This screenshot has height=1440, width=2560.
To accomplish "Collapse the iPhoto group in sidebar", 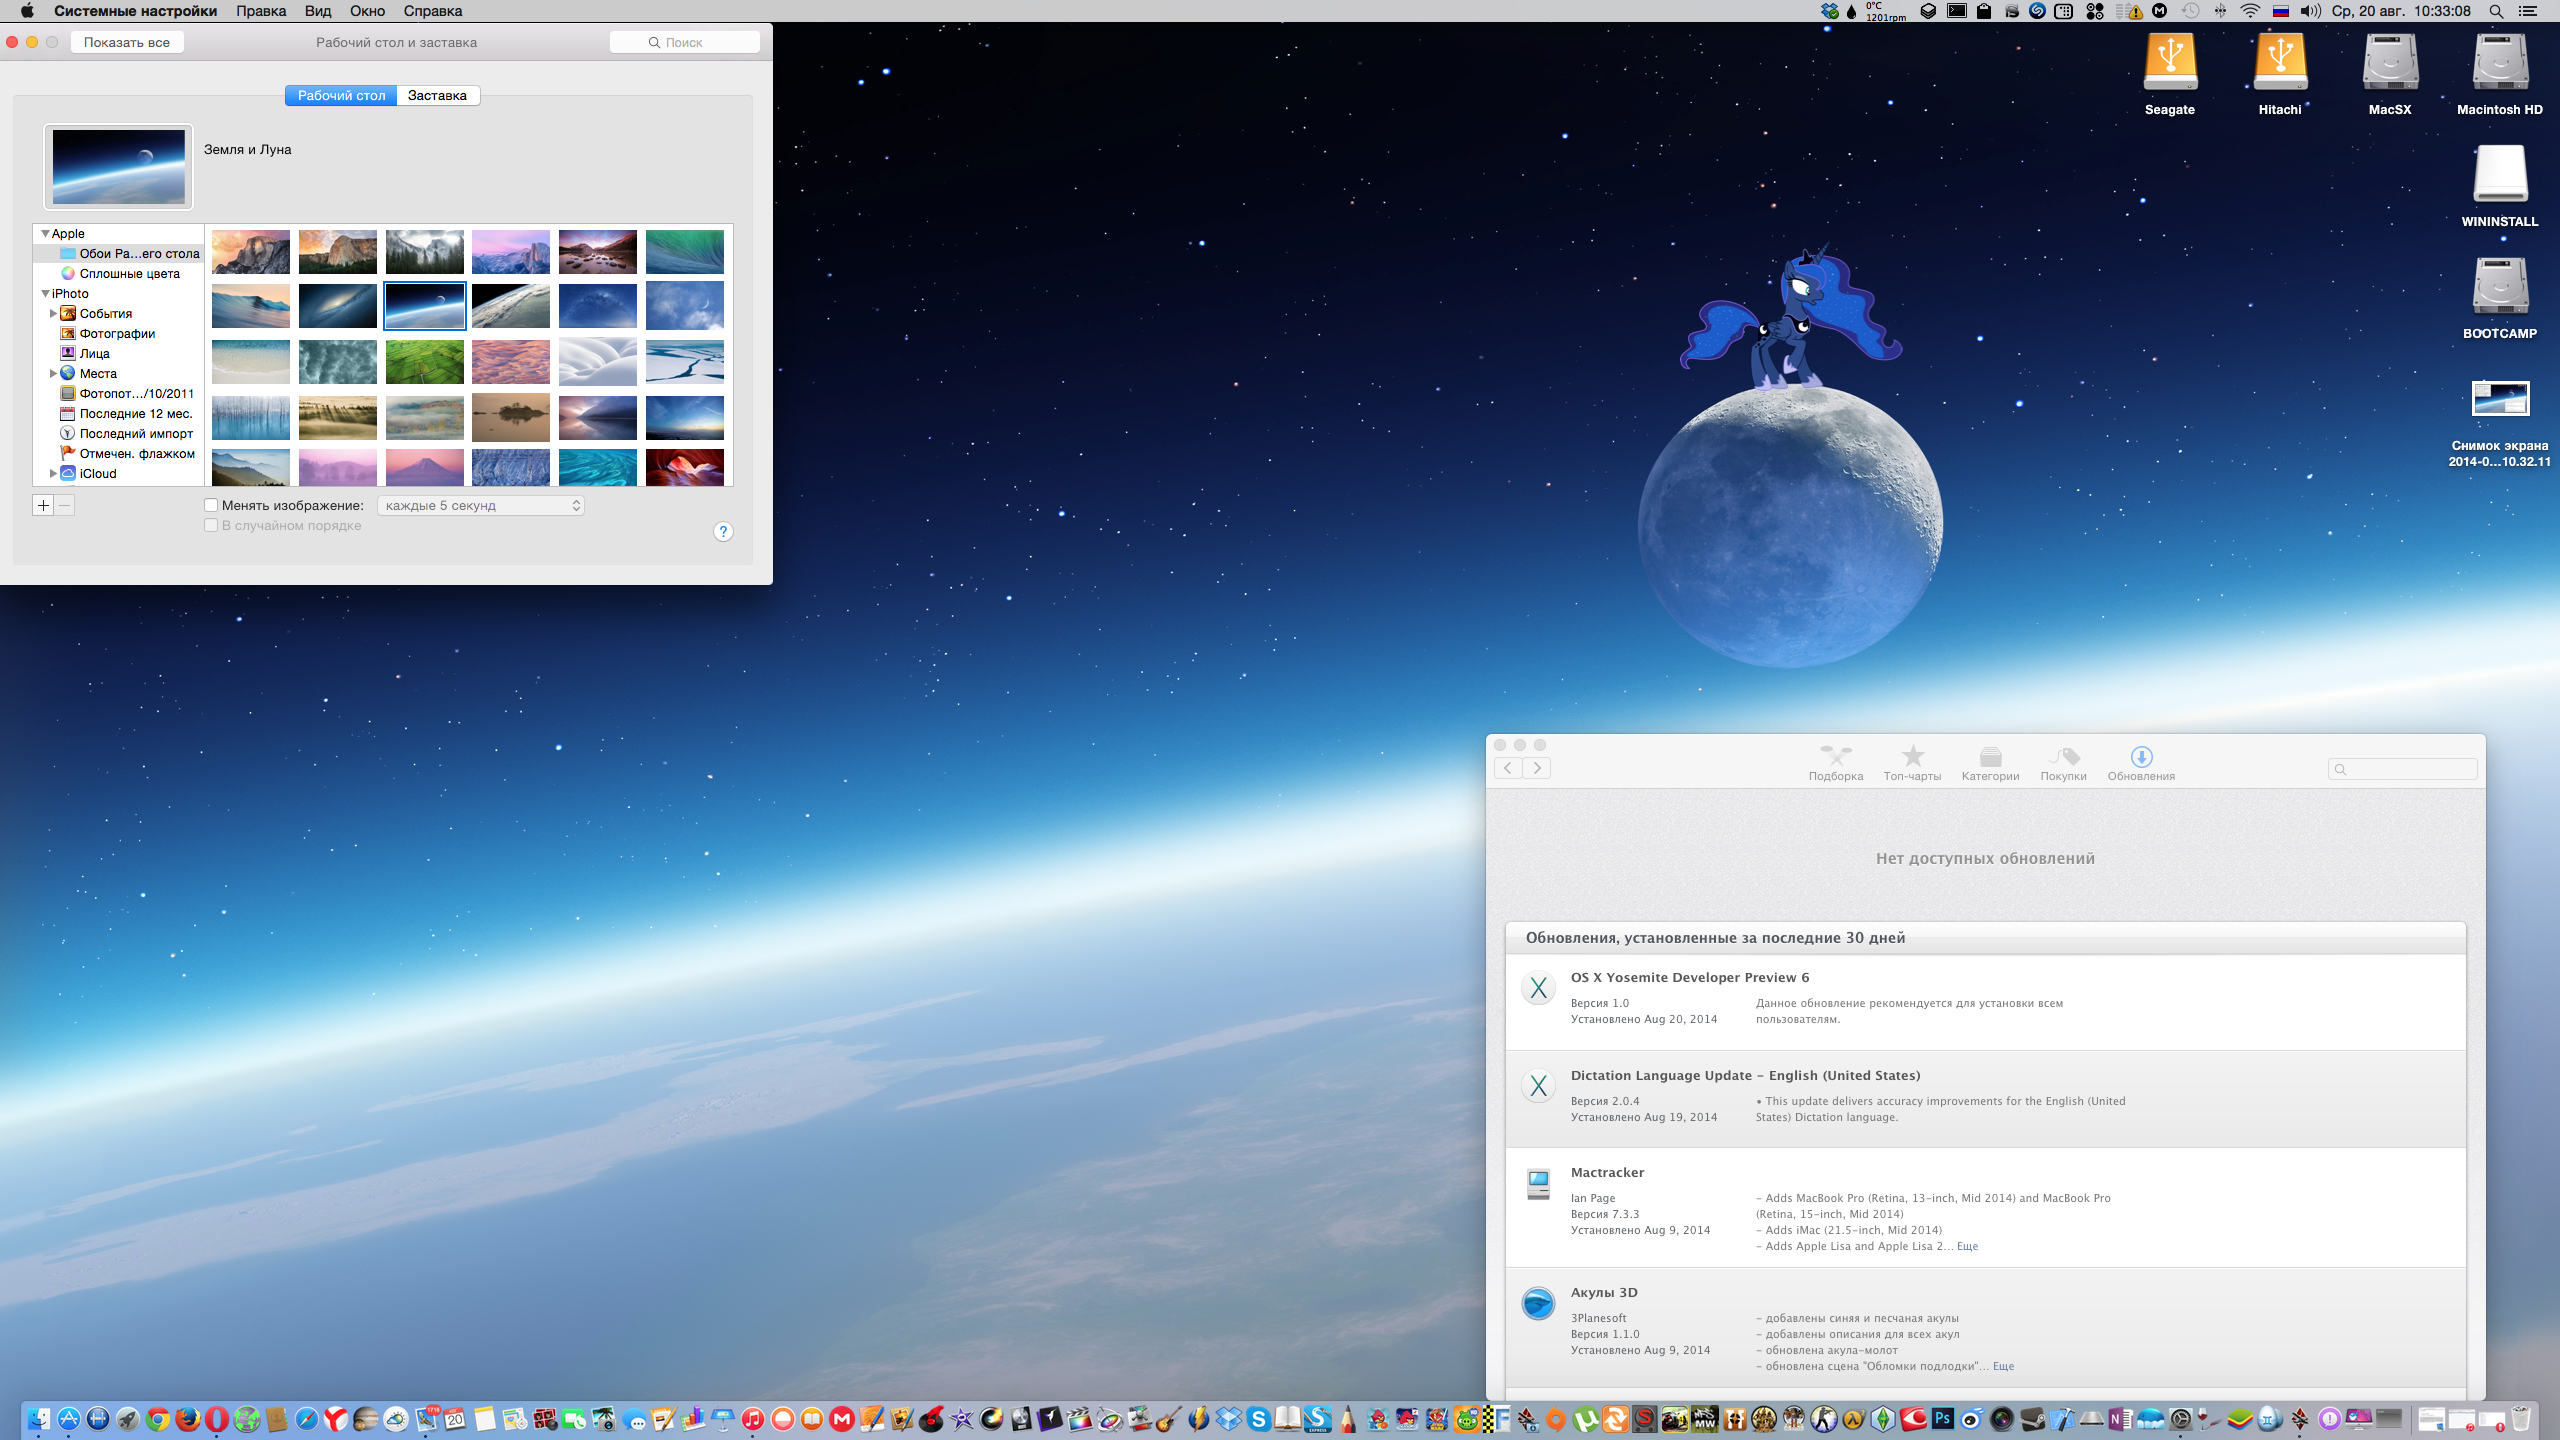I will [45, 293].
